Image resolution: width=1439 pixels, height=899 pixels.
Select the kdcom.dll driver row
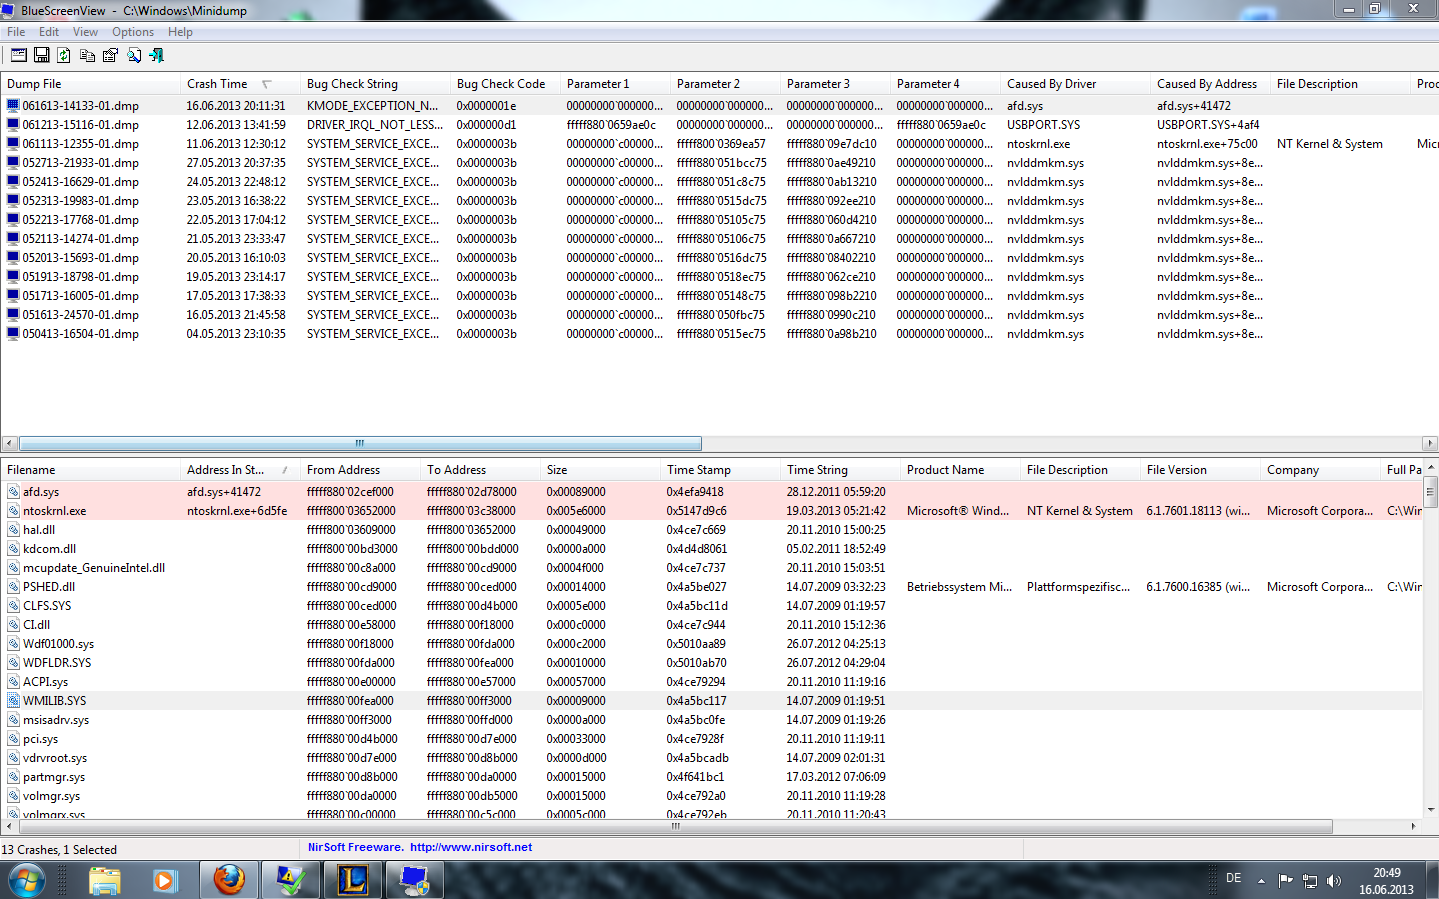[711, 549]
